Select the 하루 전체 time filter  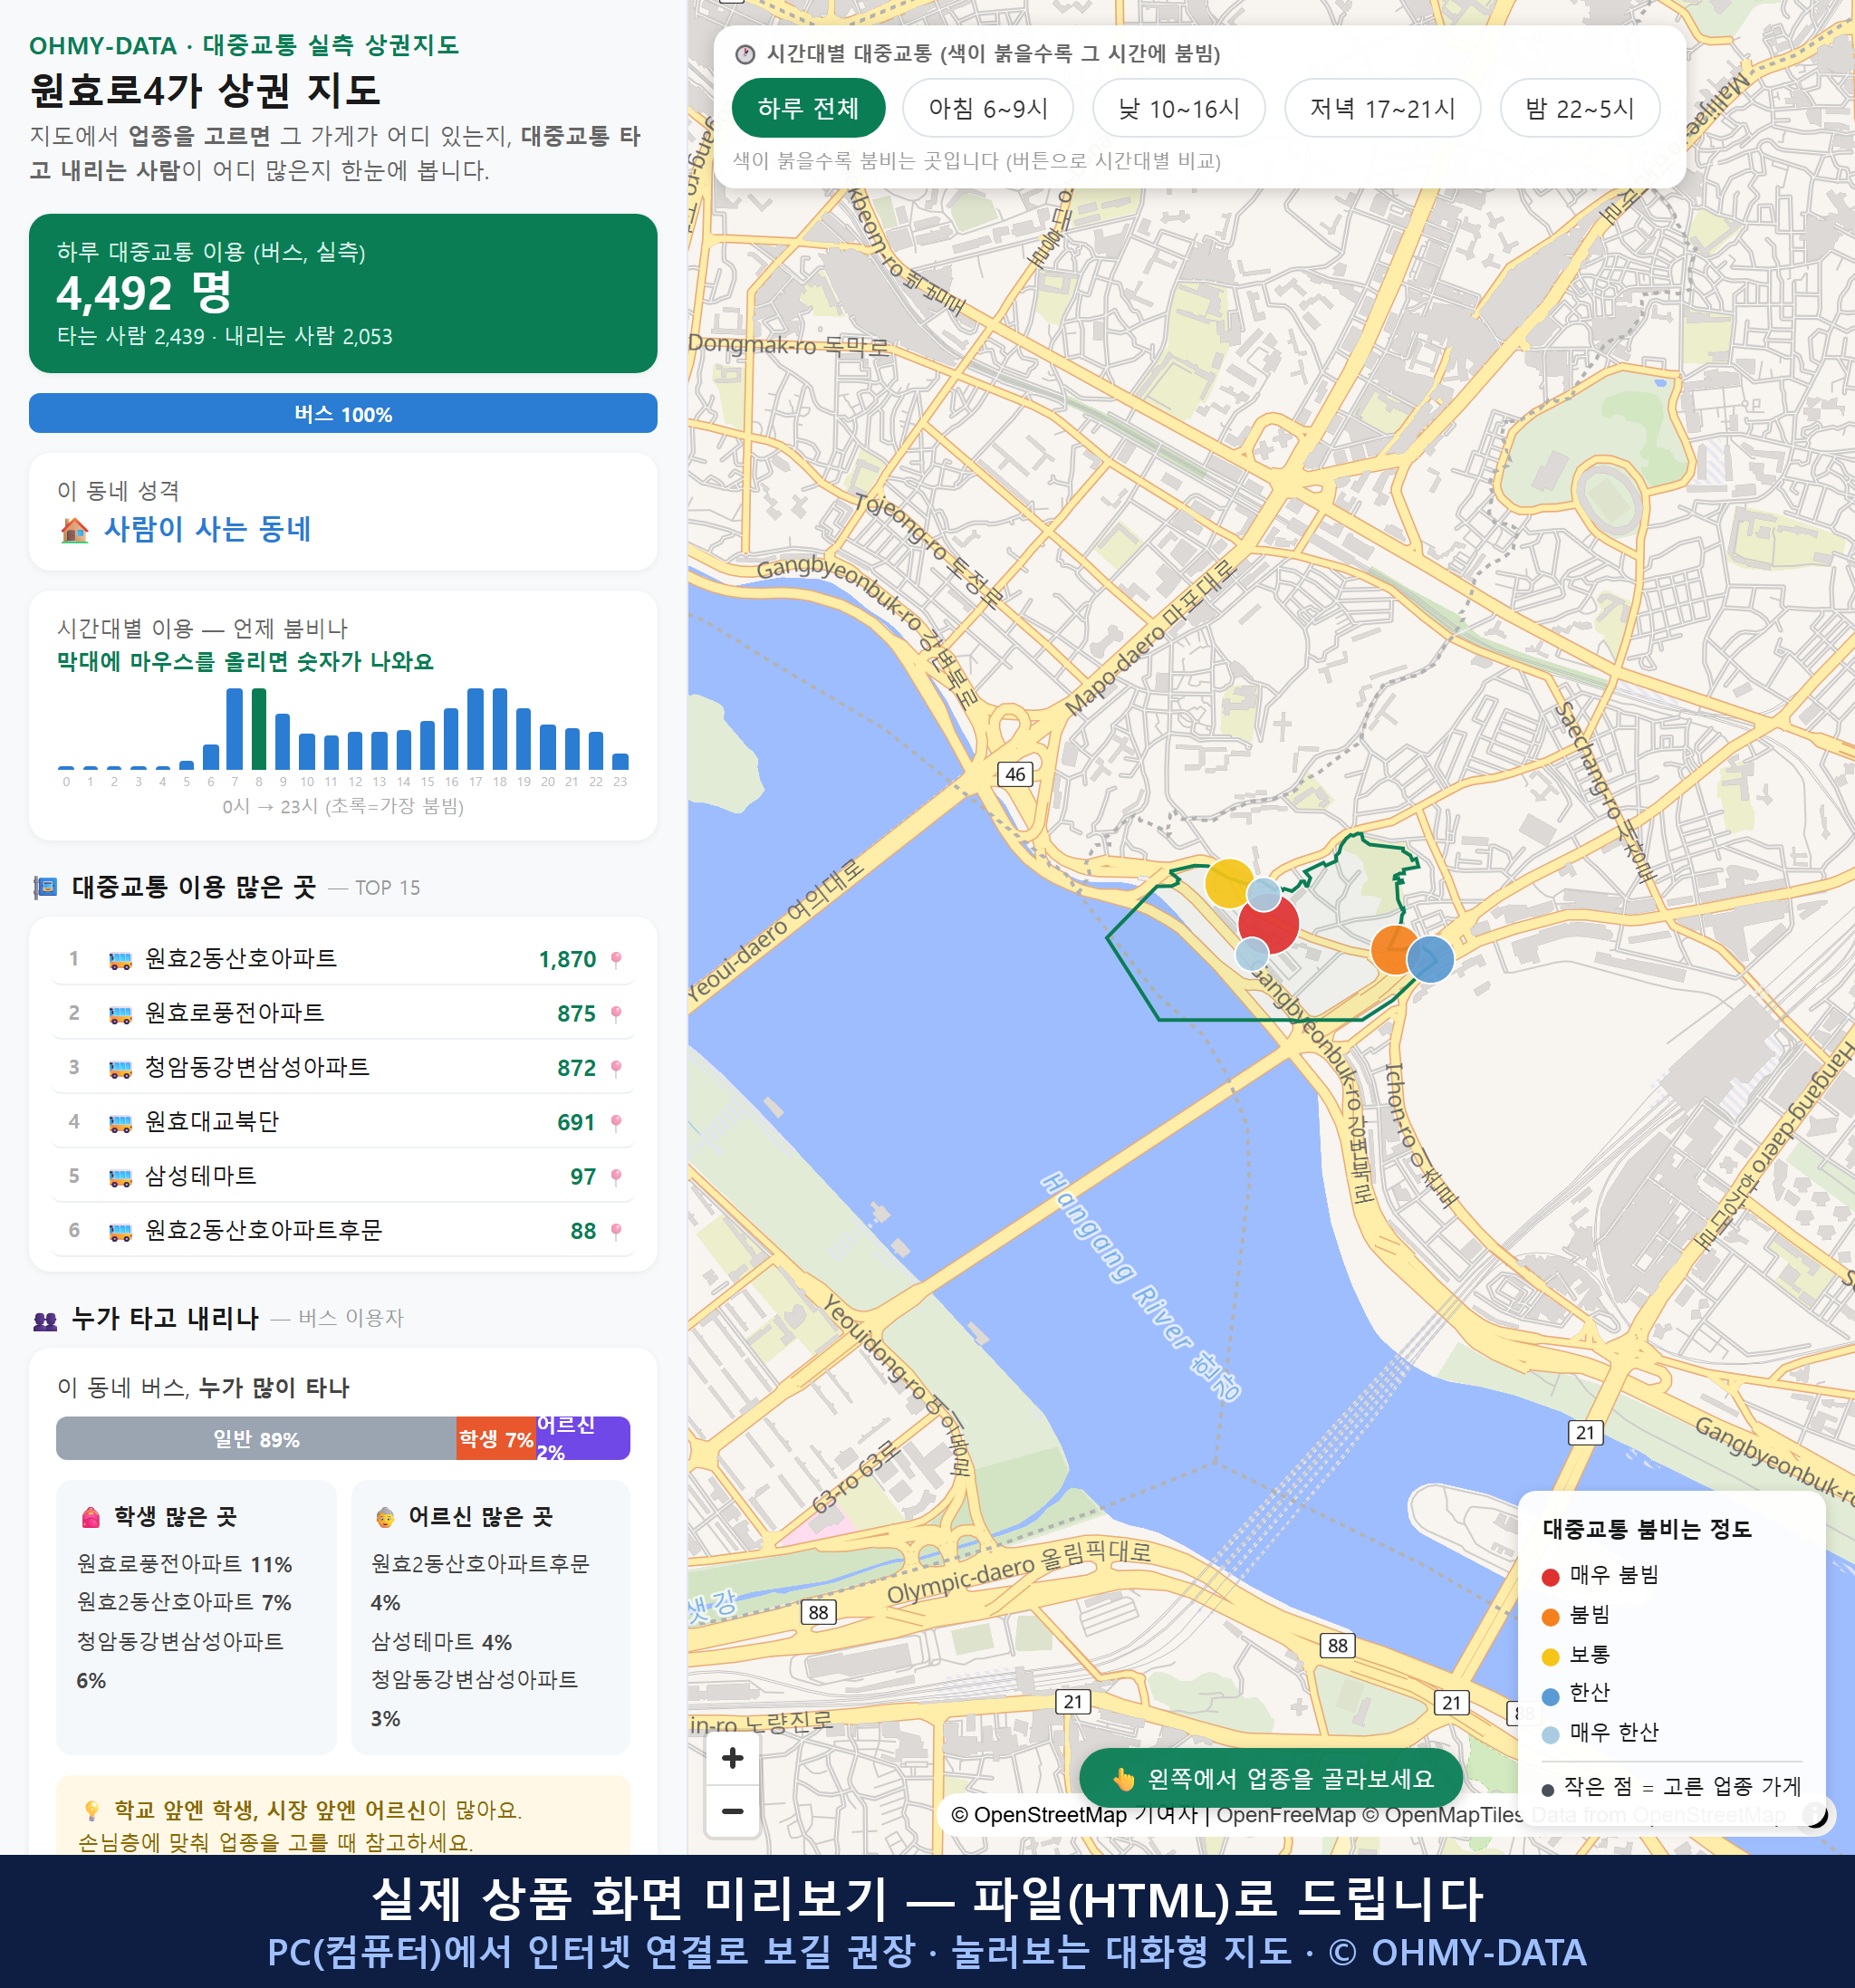(x=808, y=108)
